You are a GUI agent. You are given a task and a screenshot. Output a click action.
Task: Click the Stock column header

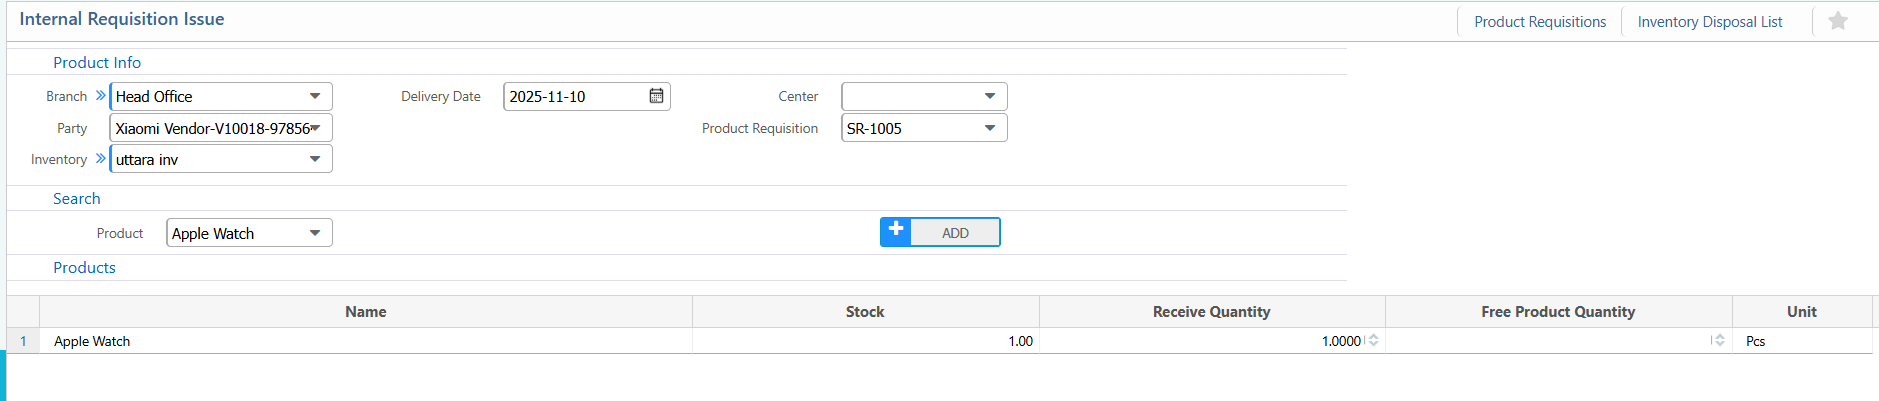864,312
